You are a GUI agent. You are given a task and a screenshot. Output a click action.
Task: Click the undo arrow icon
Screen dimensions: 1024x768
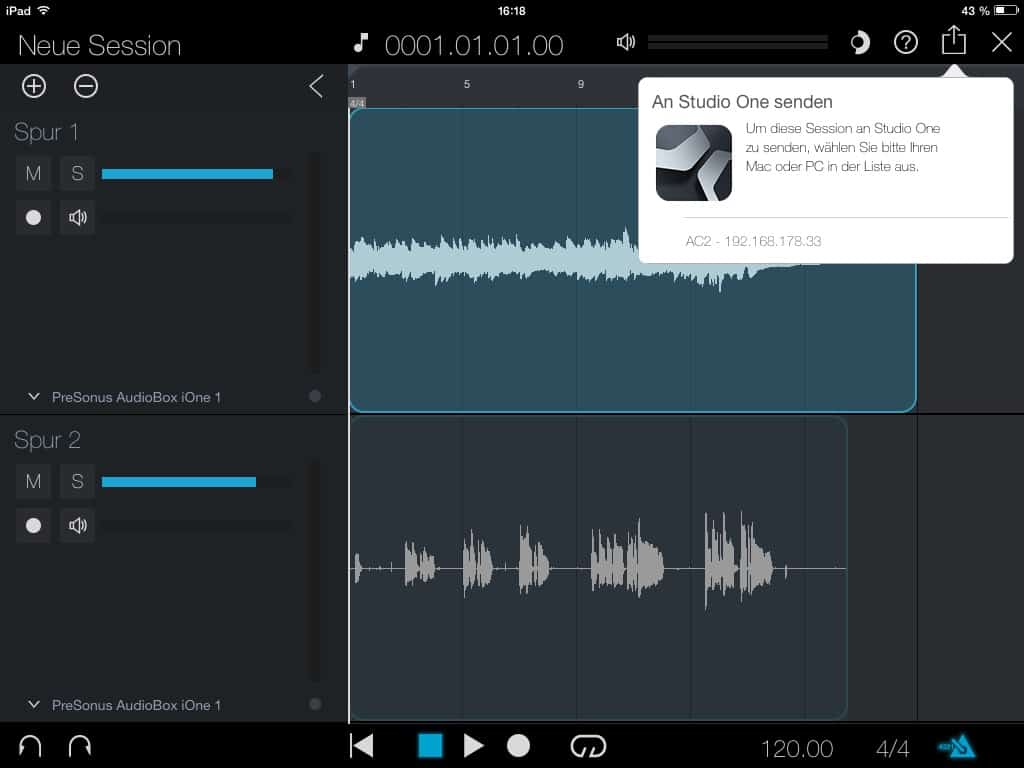30,746
